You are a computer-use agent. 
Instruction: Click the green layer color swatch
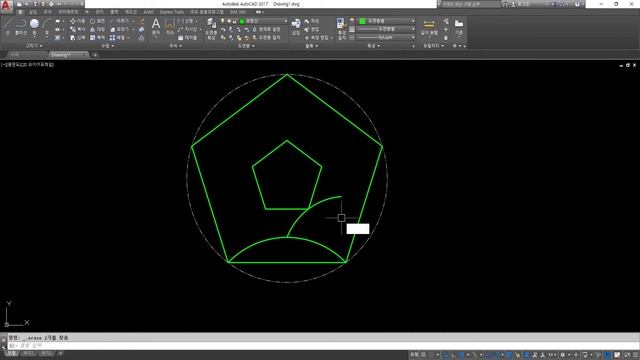(x=242, y=21)
